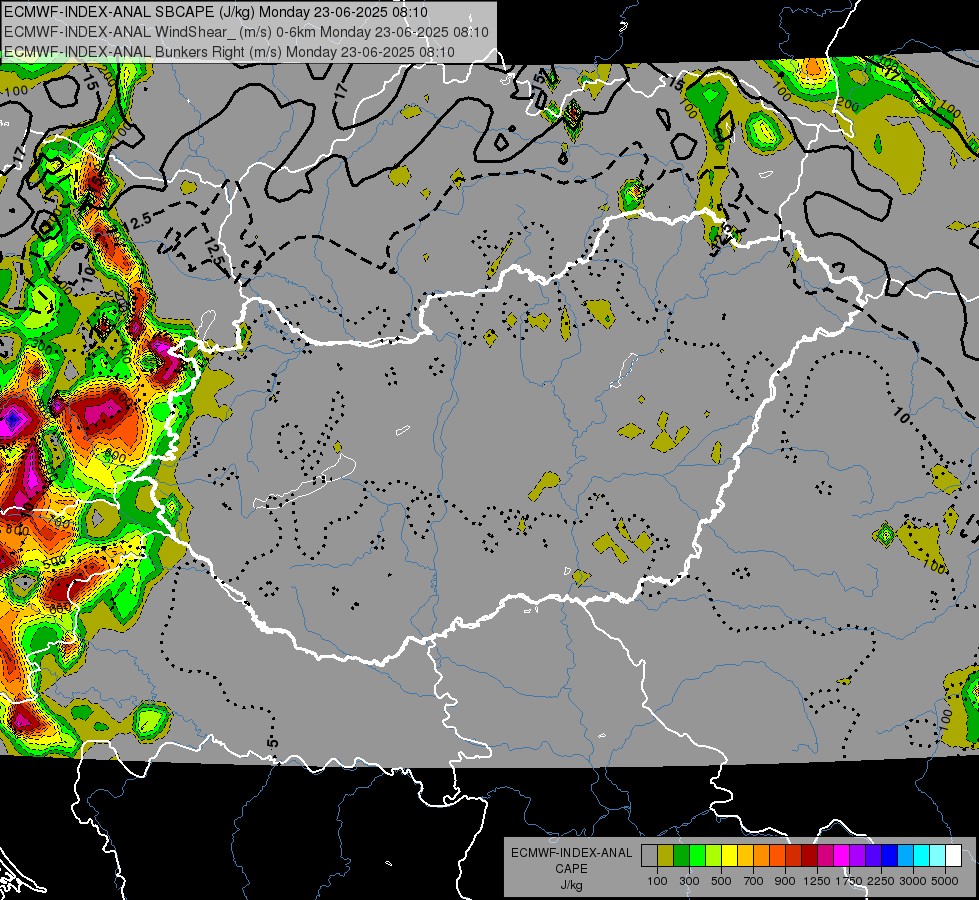Select the bright green legend swatch
The height and width of the screenshot is (900, 979).
697,855
